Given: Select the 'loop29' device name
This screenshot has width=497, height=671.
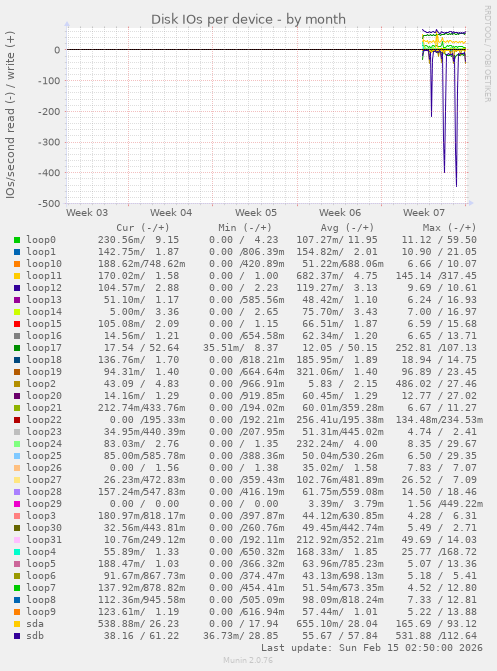Looking at the screenshot, I should pos(44,503).
